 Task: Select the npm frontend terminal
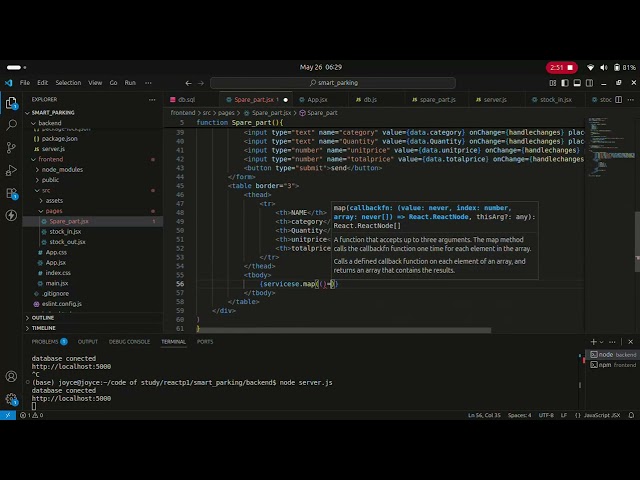point(613,365)
